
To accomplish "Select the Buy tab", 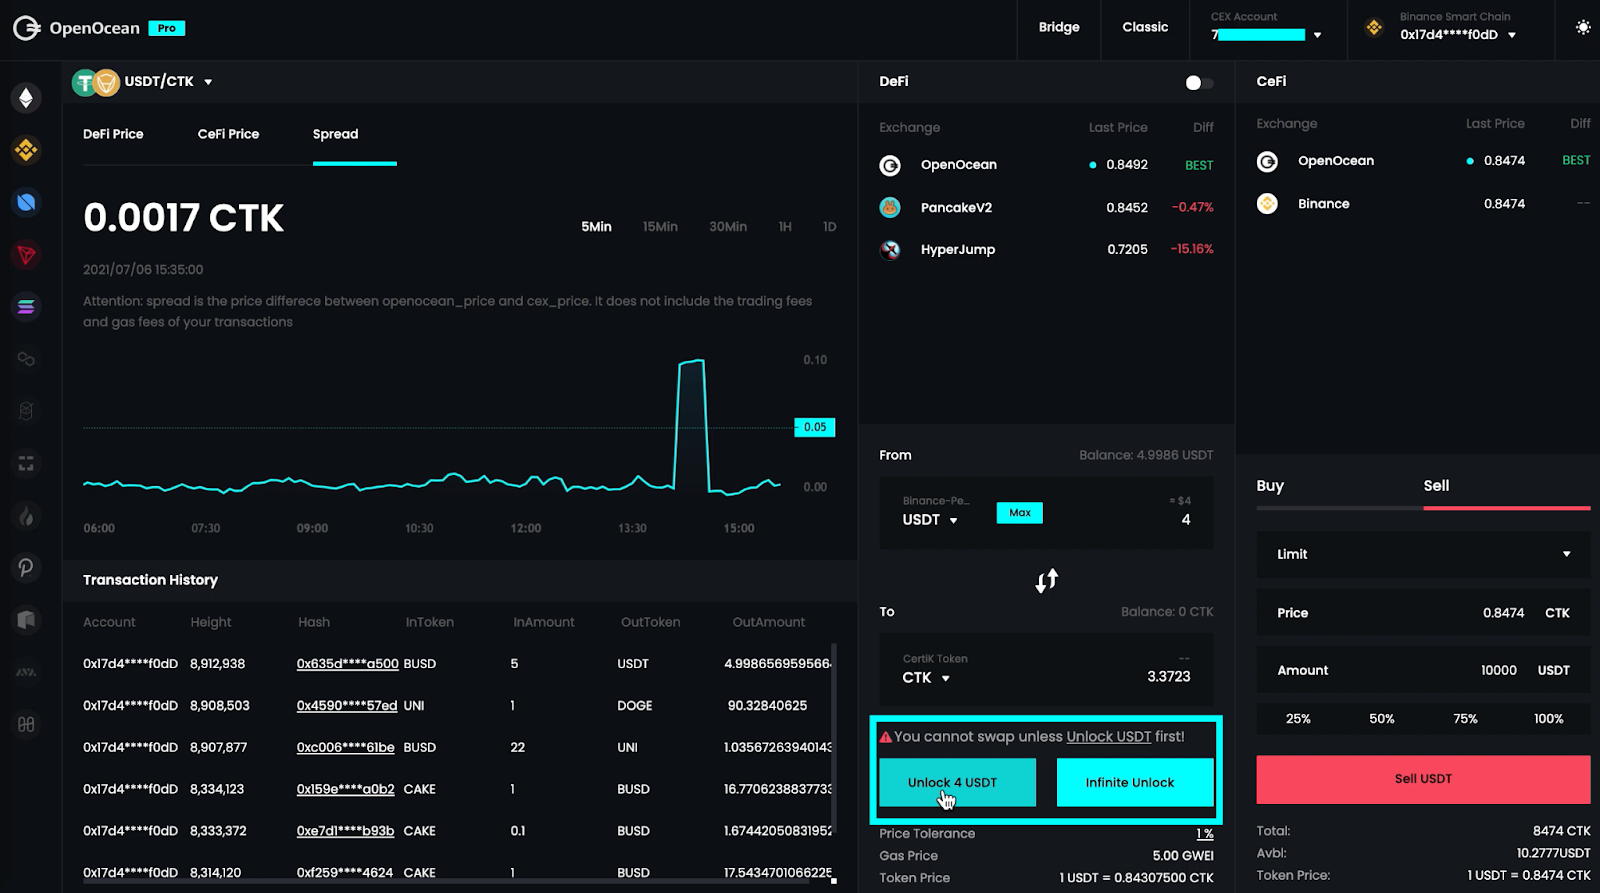I will point(1270,486).
